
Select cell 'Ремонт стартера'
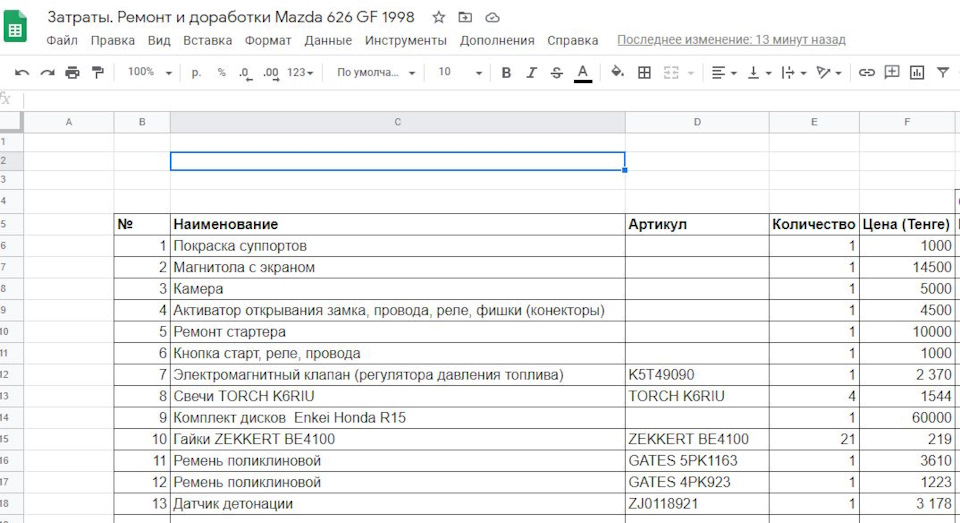[397, 332]
